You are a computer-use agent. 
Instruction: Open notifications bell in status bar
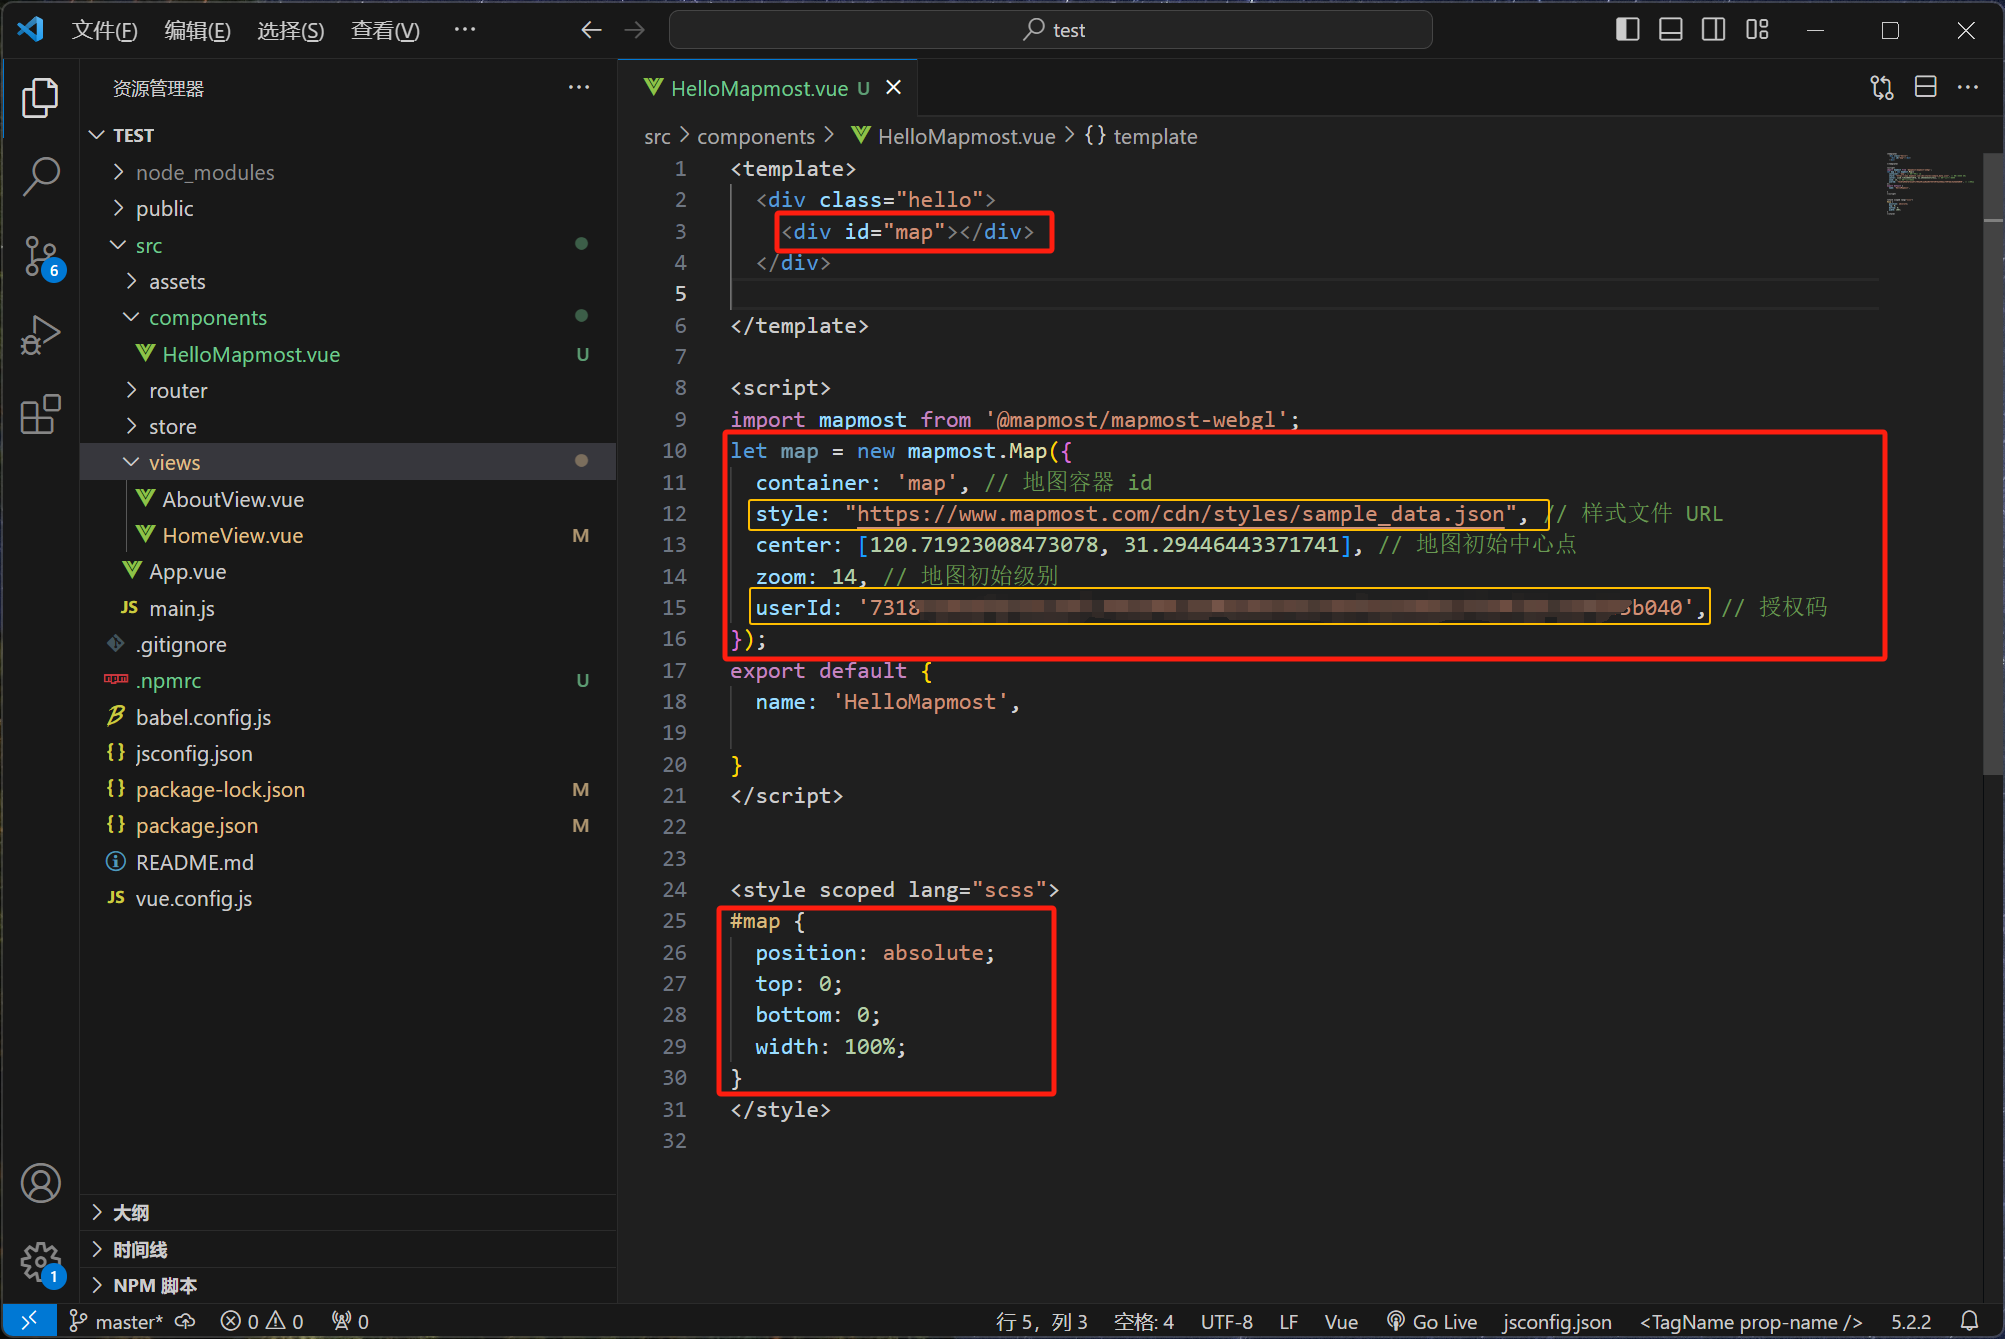1969,1321
